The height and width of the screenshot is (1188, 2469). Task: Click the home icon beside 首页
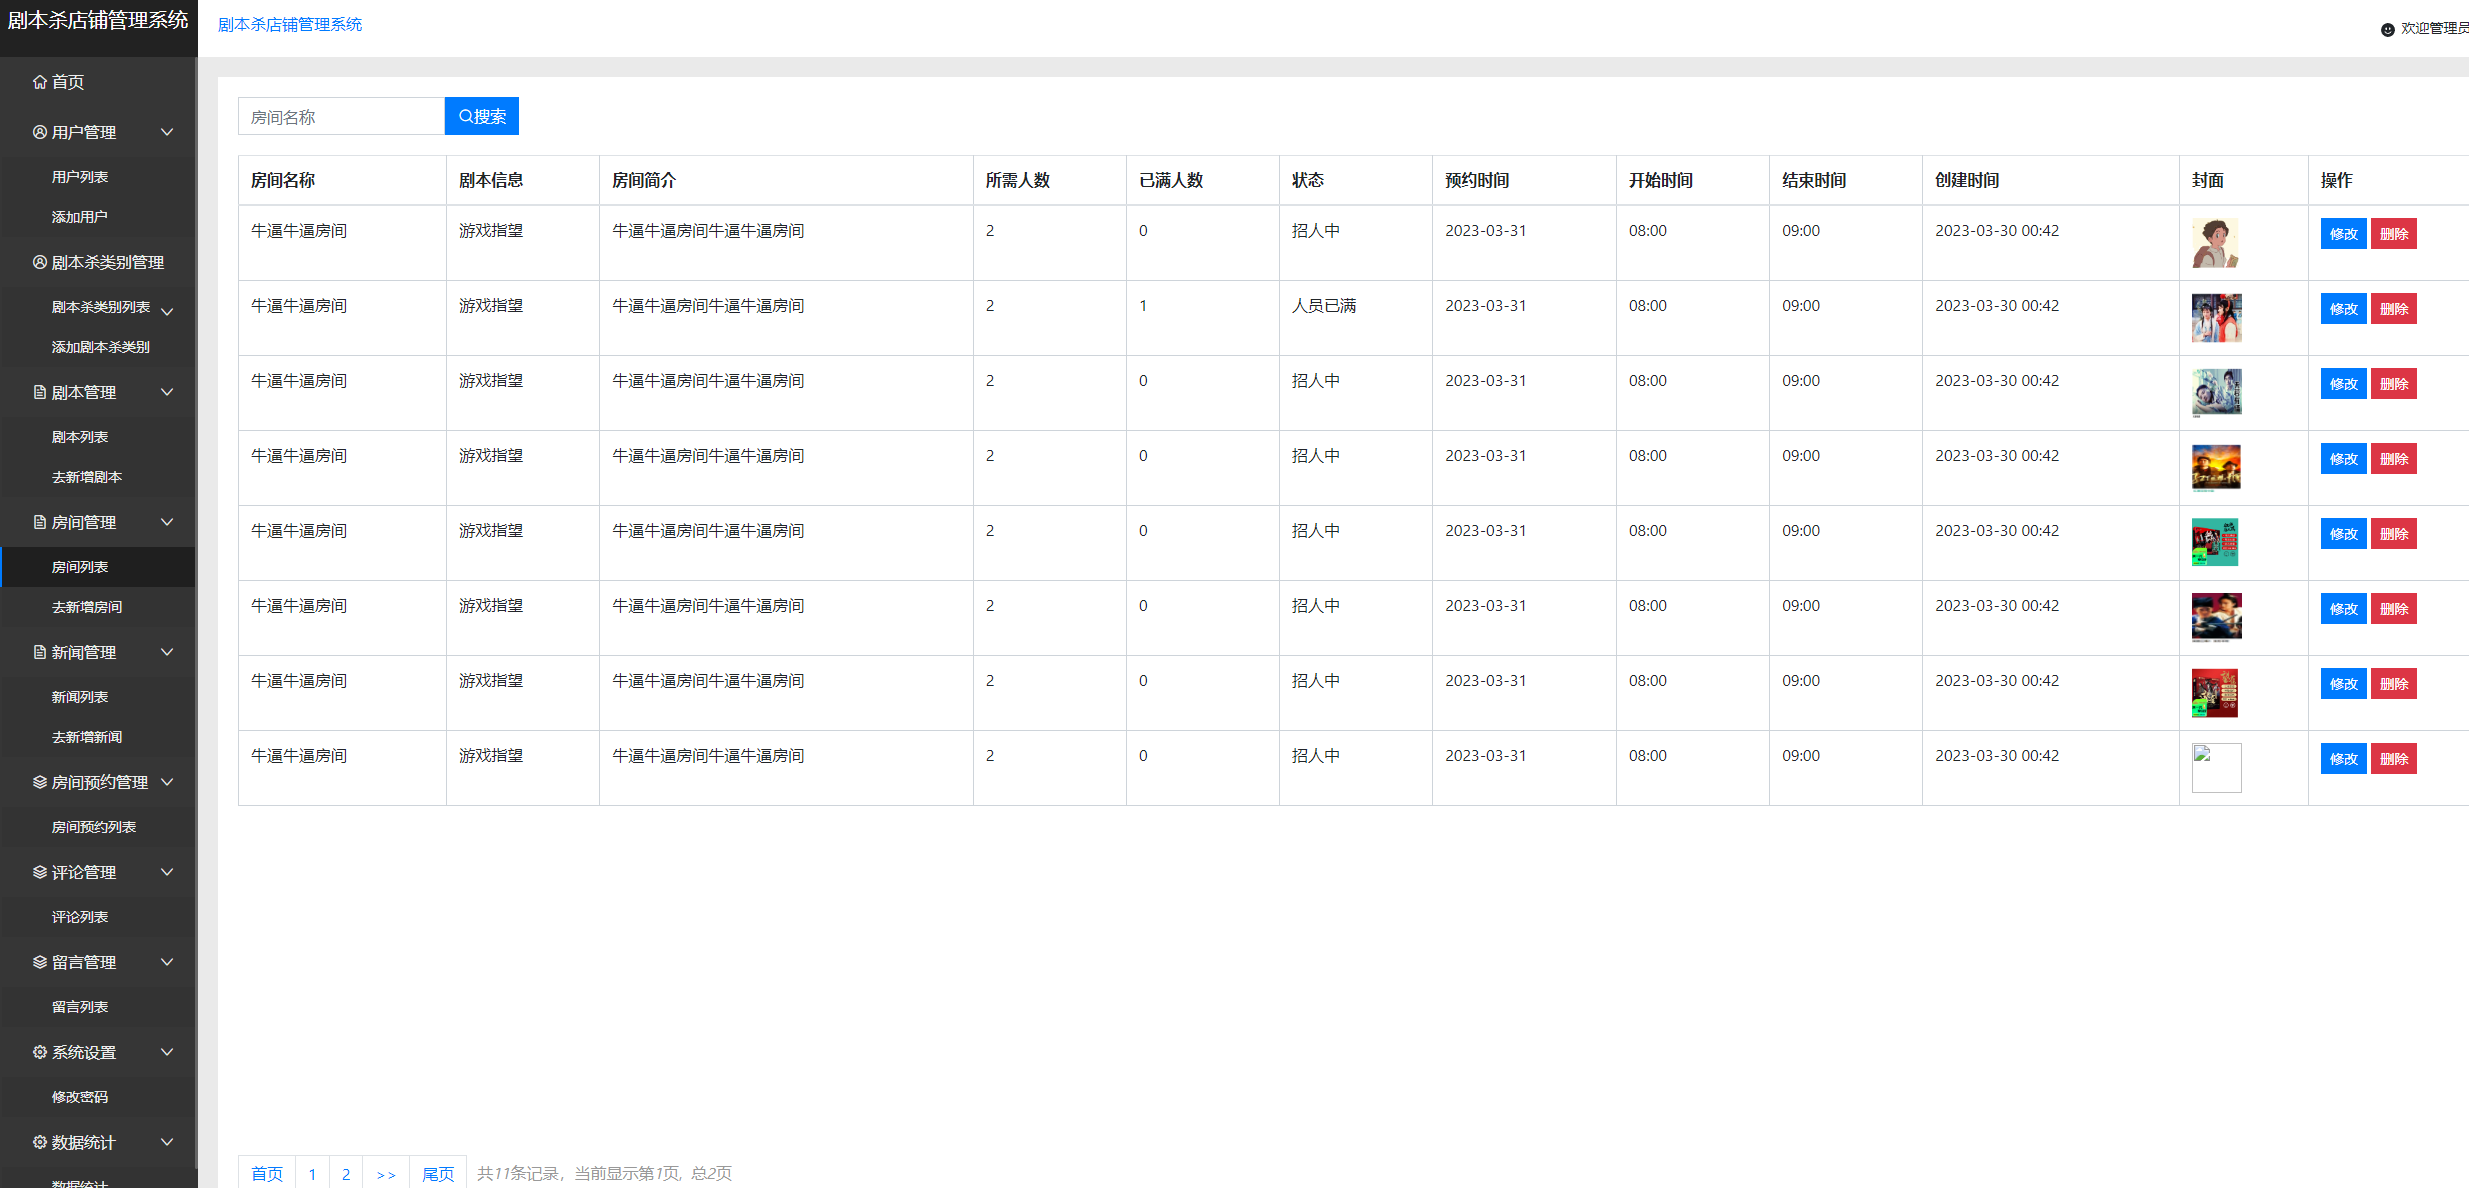point(40,82)
